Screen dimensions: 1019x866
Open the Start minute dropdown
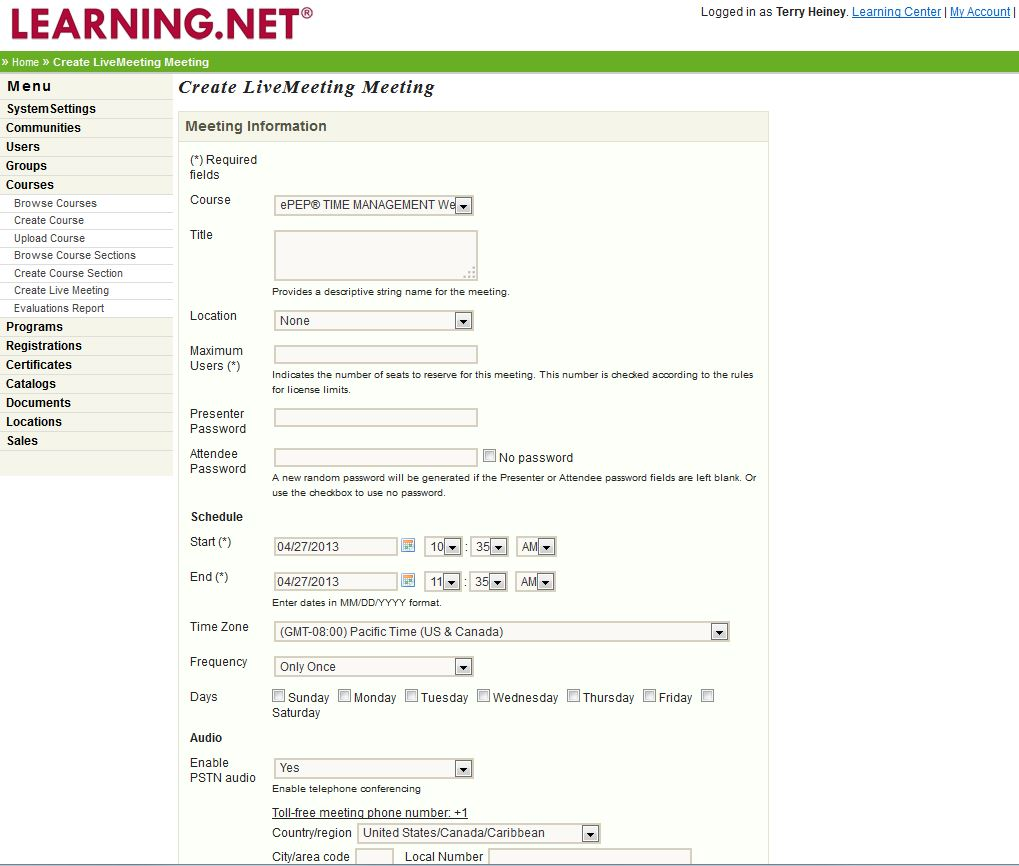coord(489,547)
